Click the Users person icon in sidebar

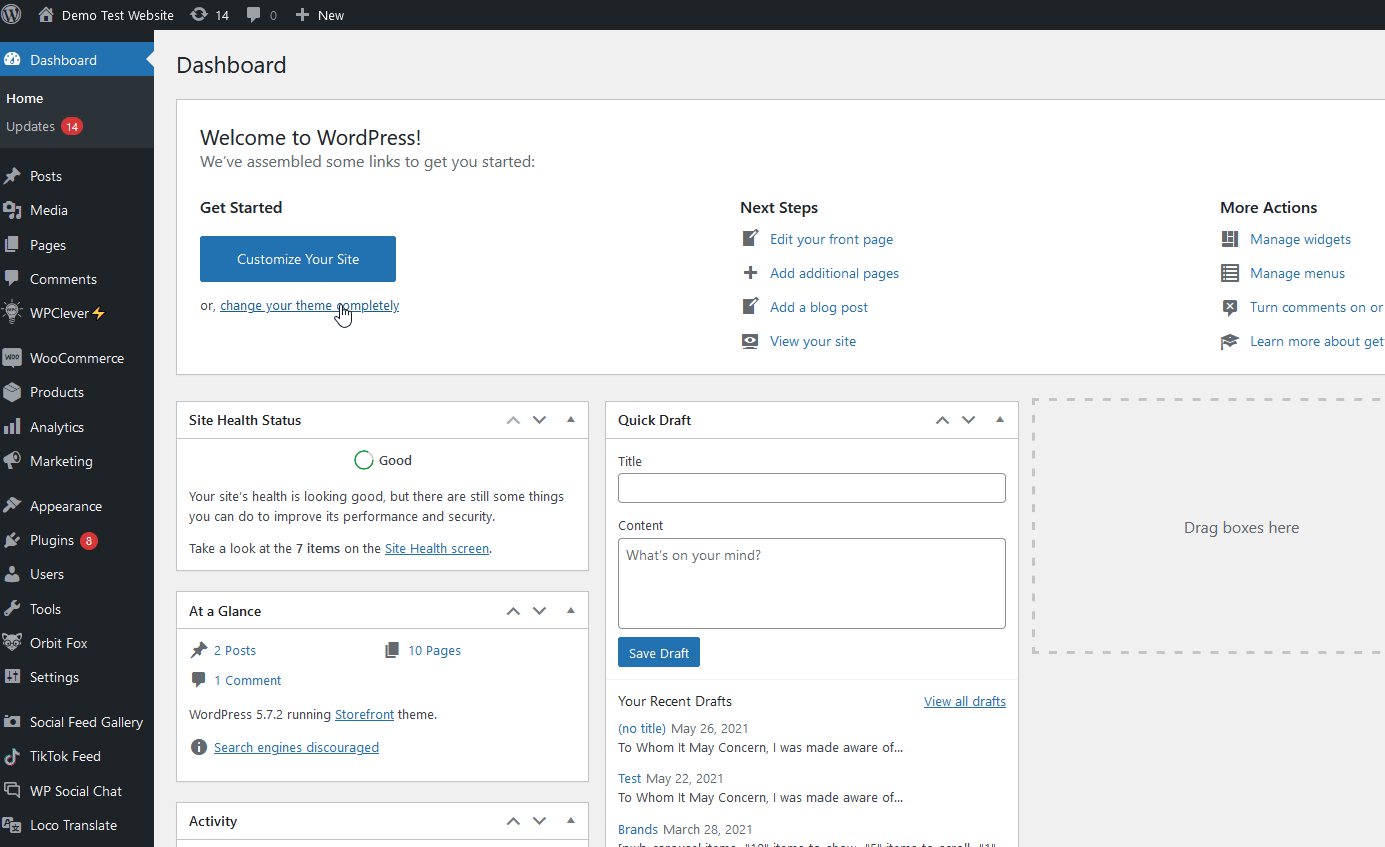(12, 574)
